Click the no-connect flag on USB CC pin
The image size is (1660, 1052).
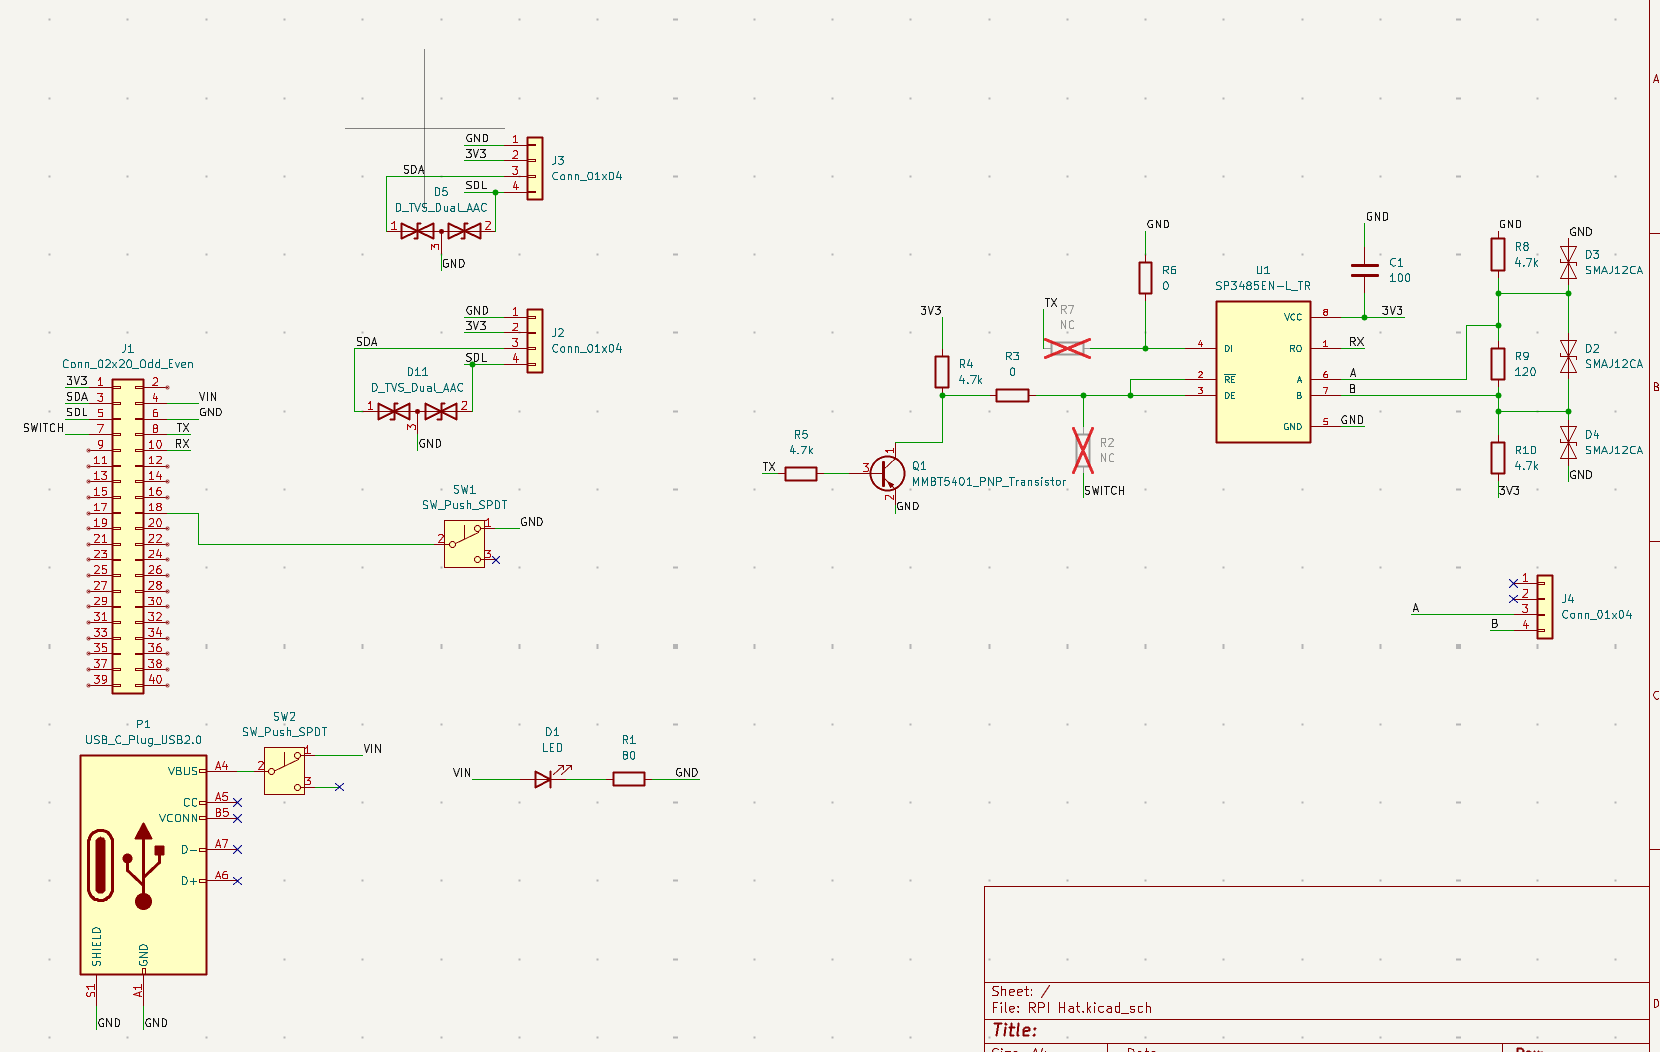(x=237, y=802)
